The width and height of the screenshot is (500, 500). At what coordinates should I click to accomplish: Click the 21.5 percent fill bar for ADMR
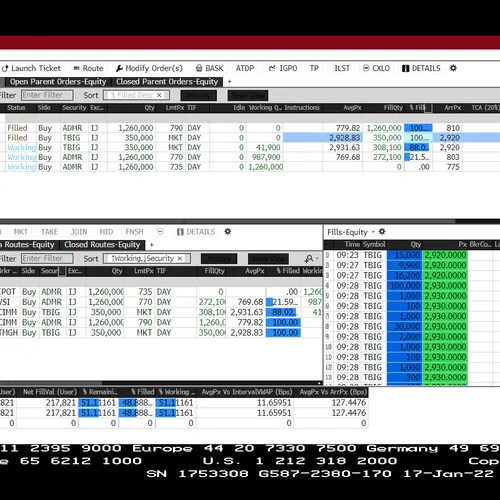pyautogui.click(x=418, y=157)
